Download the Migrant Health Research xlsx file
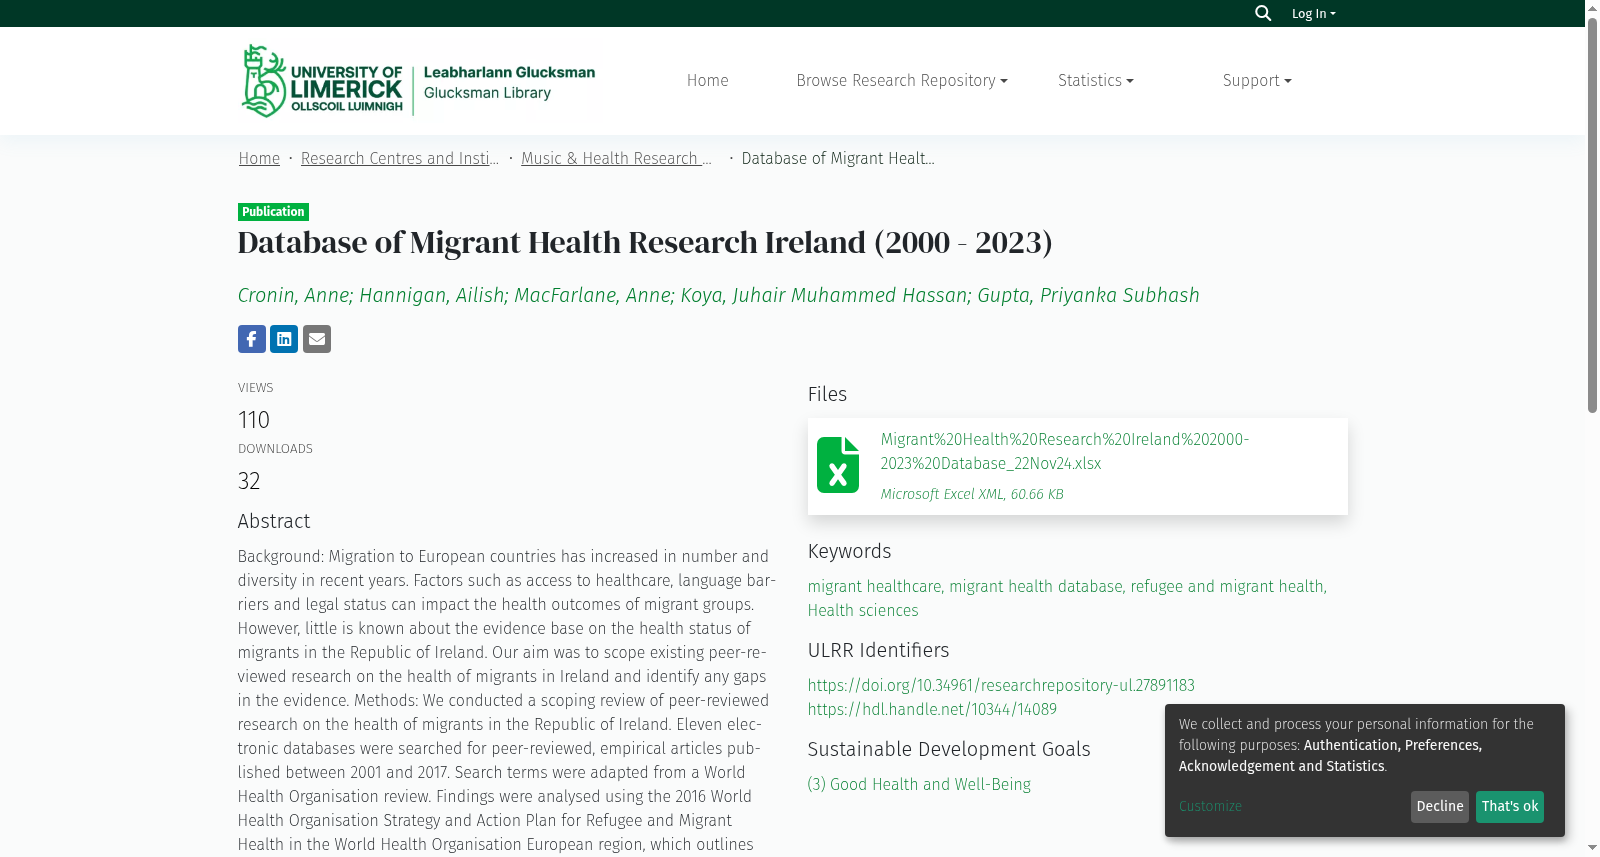This screenshot has height=857, width=1600. (1065, 451)
